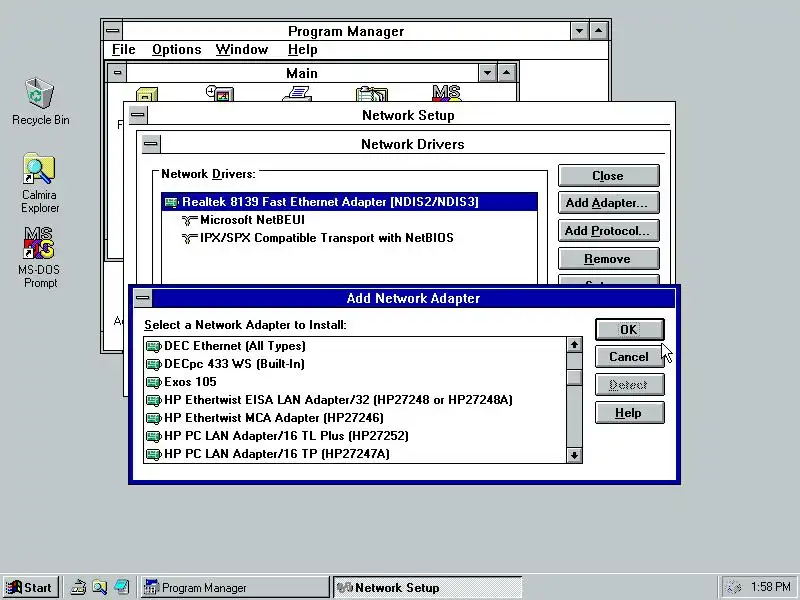Open Program Manager control menu box
This screenshot has width=800, height=600.
click(x=113, y=31)
